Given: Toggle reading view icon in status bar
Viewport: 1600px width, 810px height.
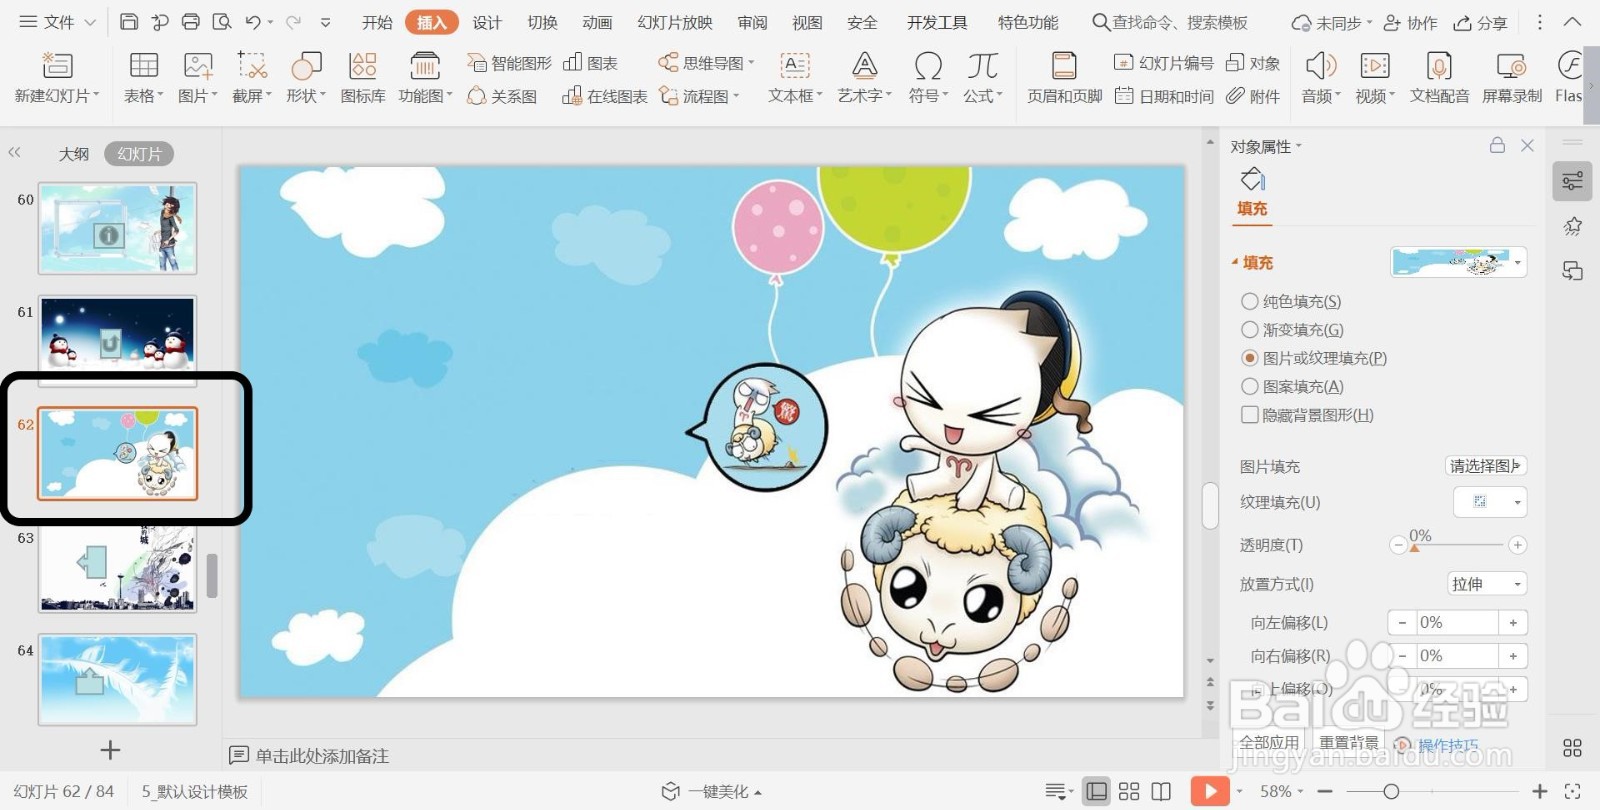Looking at the screenshot, I should (x=1161, y=791).
